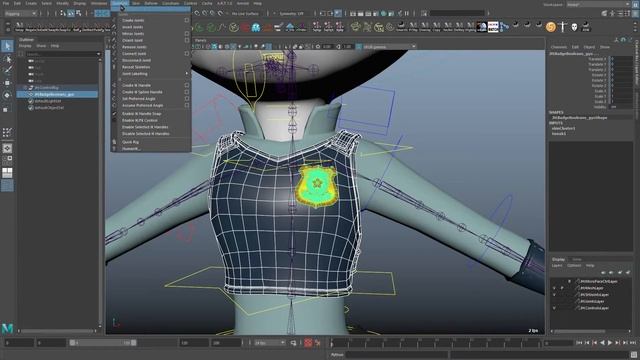Open the frame rate fps dropdown
640x360 pixels.
(x=269, y=343)
